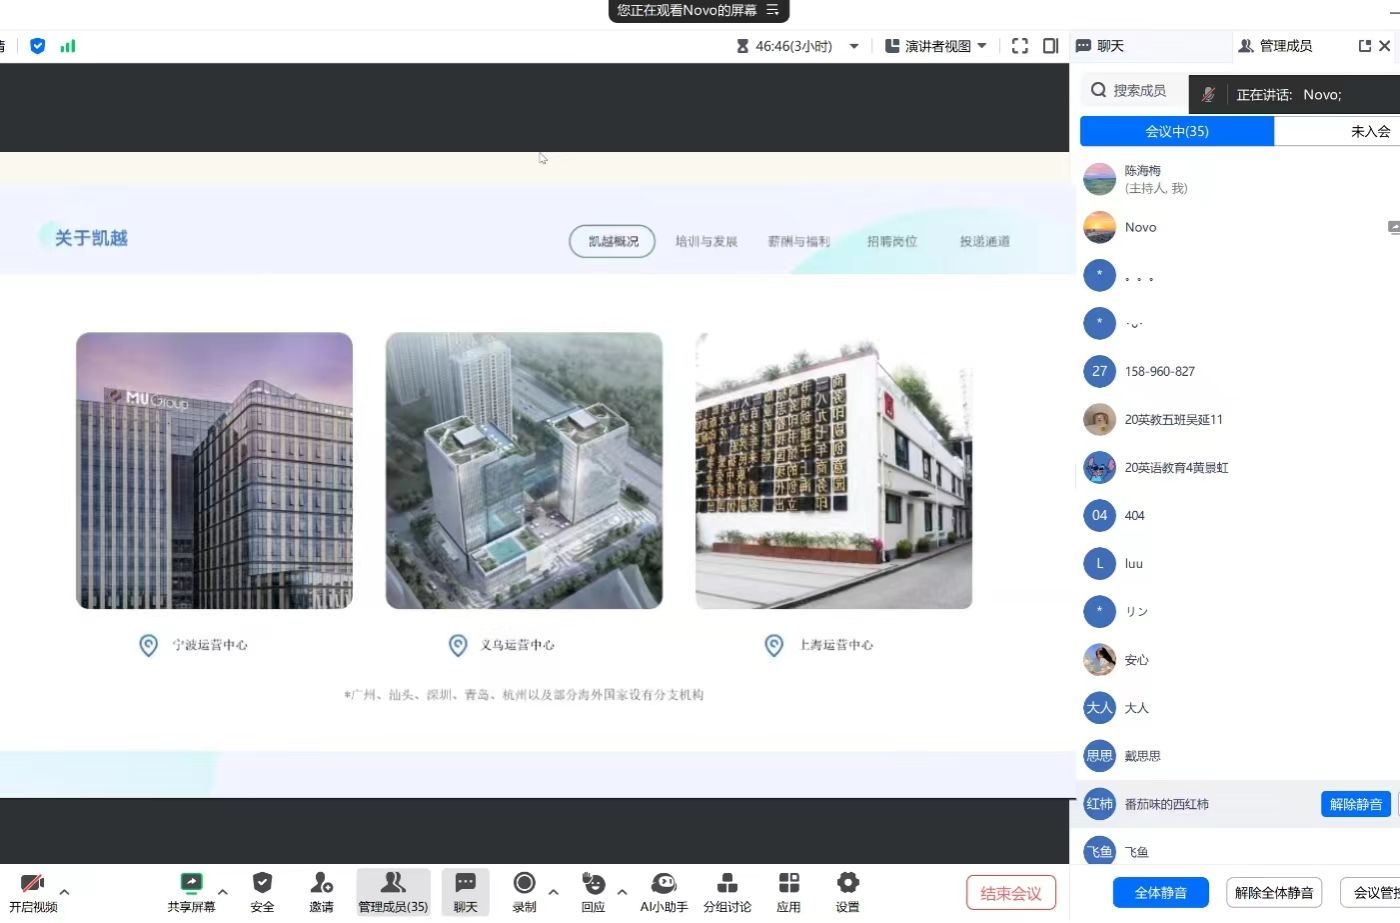Viewport: 1400px width, 923px height.
Task: Switch to the Chat tab
Action: tap(1101, 46)
